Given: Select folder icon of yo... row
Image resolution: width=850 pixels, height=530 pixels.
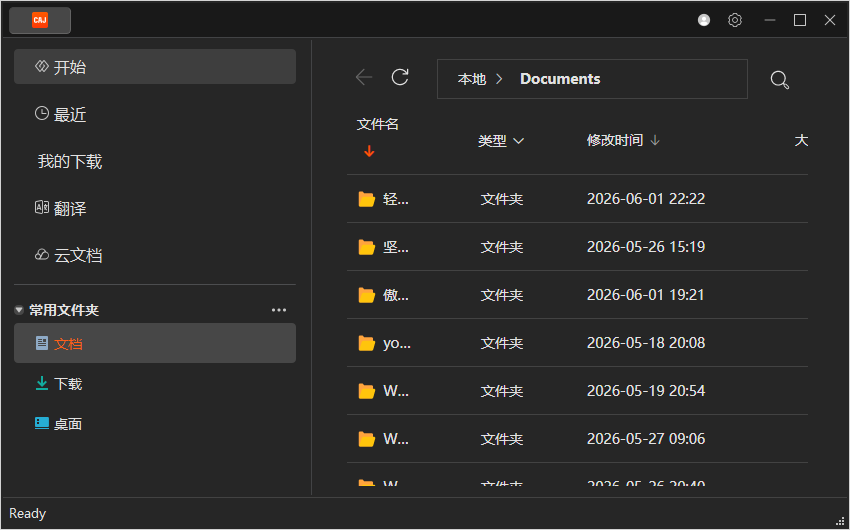Looking at the screenshot, I should coord(367,343).
